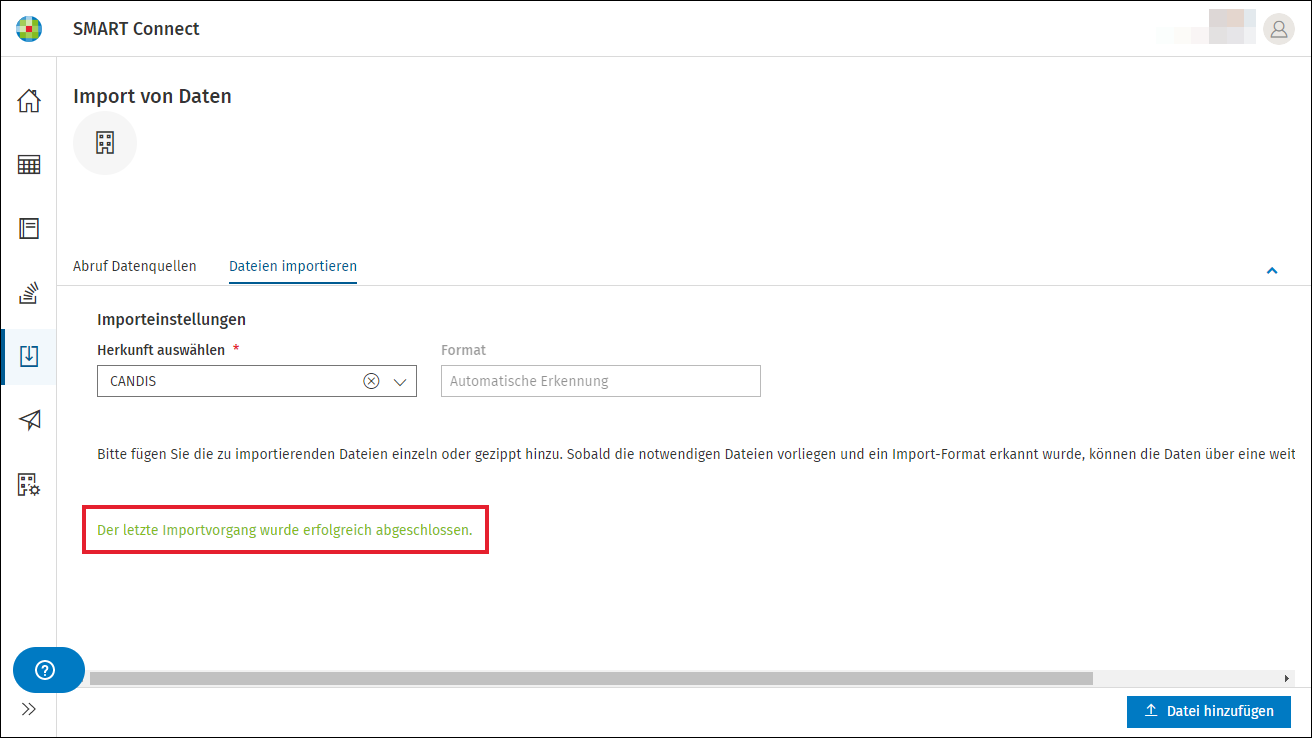The height and width of the screenshot is (738, 1312).
Task: Open the home page icon in sidebar
Action: tap(29, 101)
